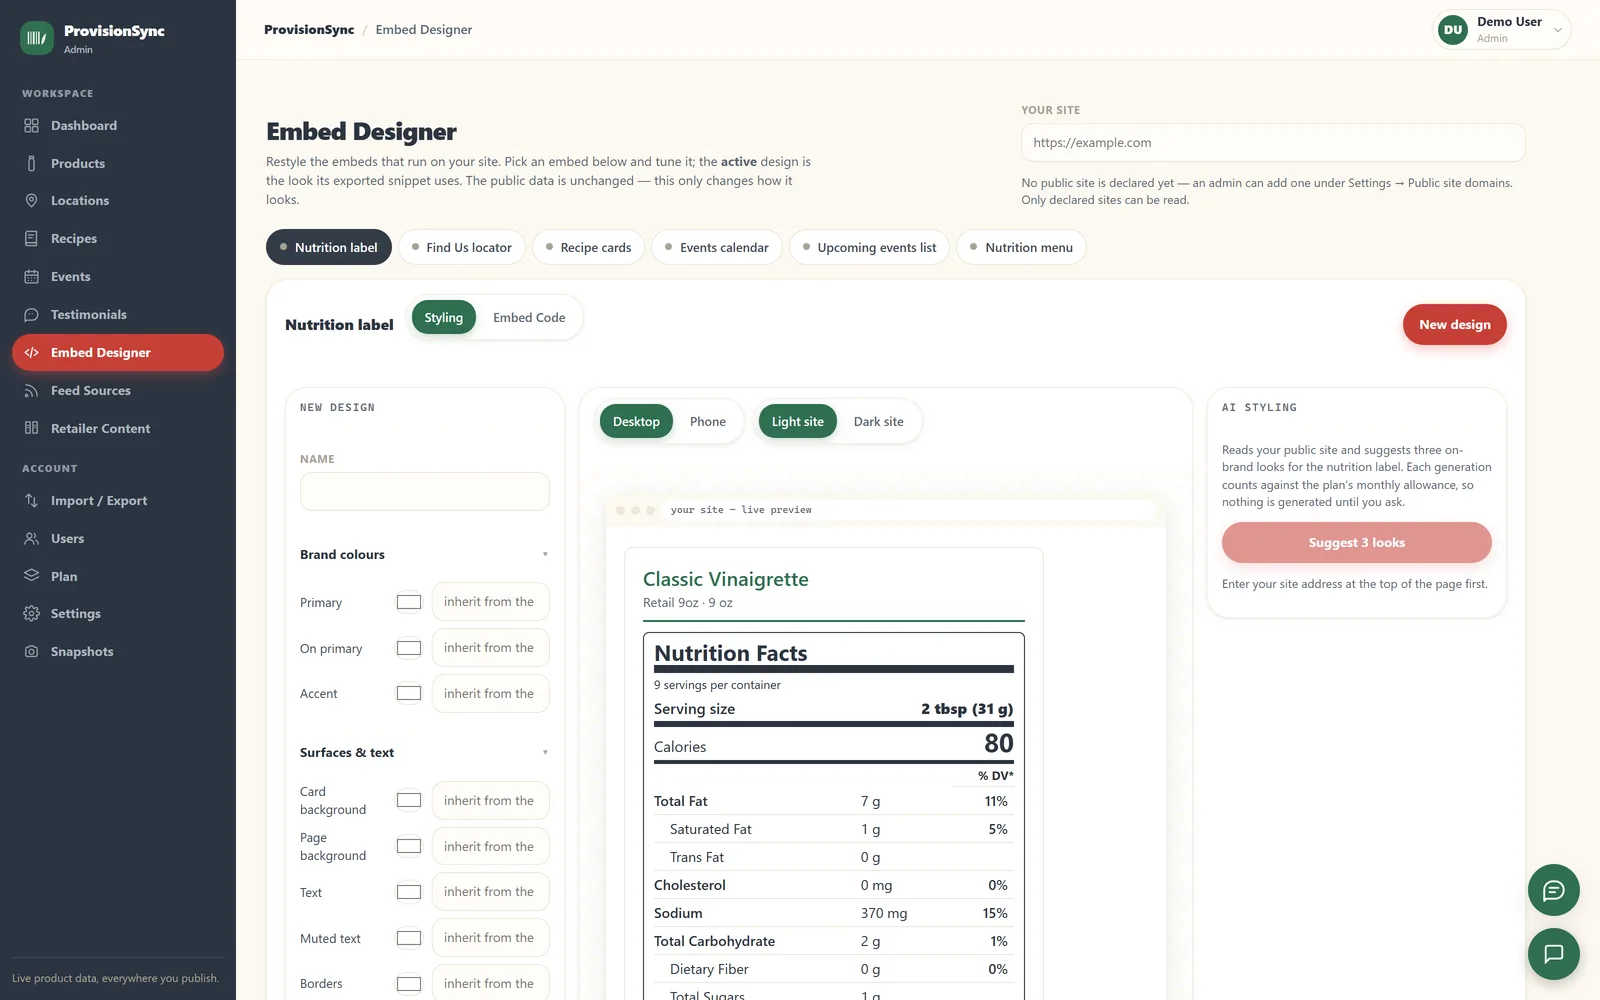Image resolution: width=1600 pixels, height=1000 pixels.
Task: Open Dashboard from the sidebar
Action: point(118,126)
